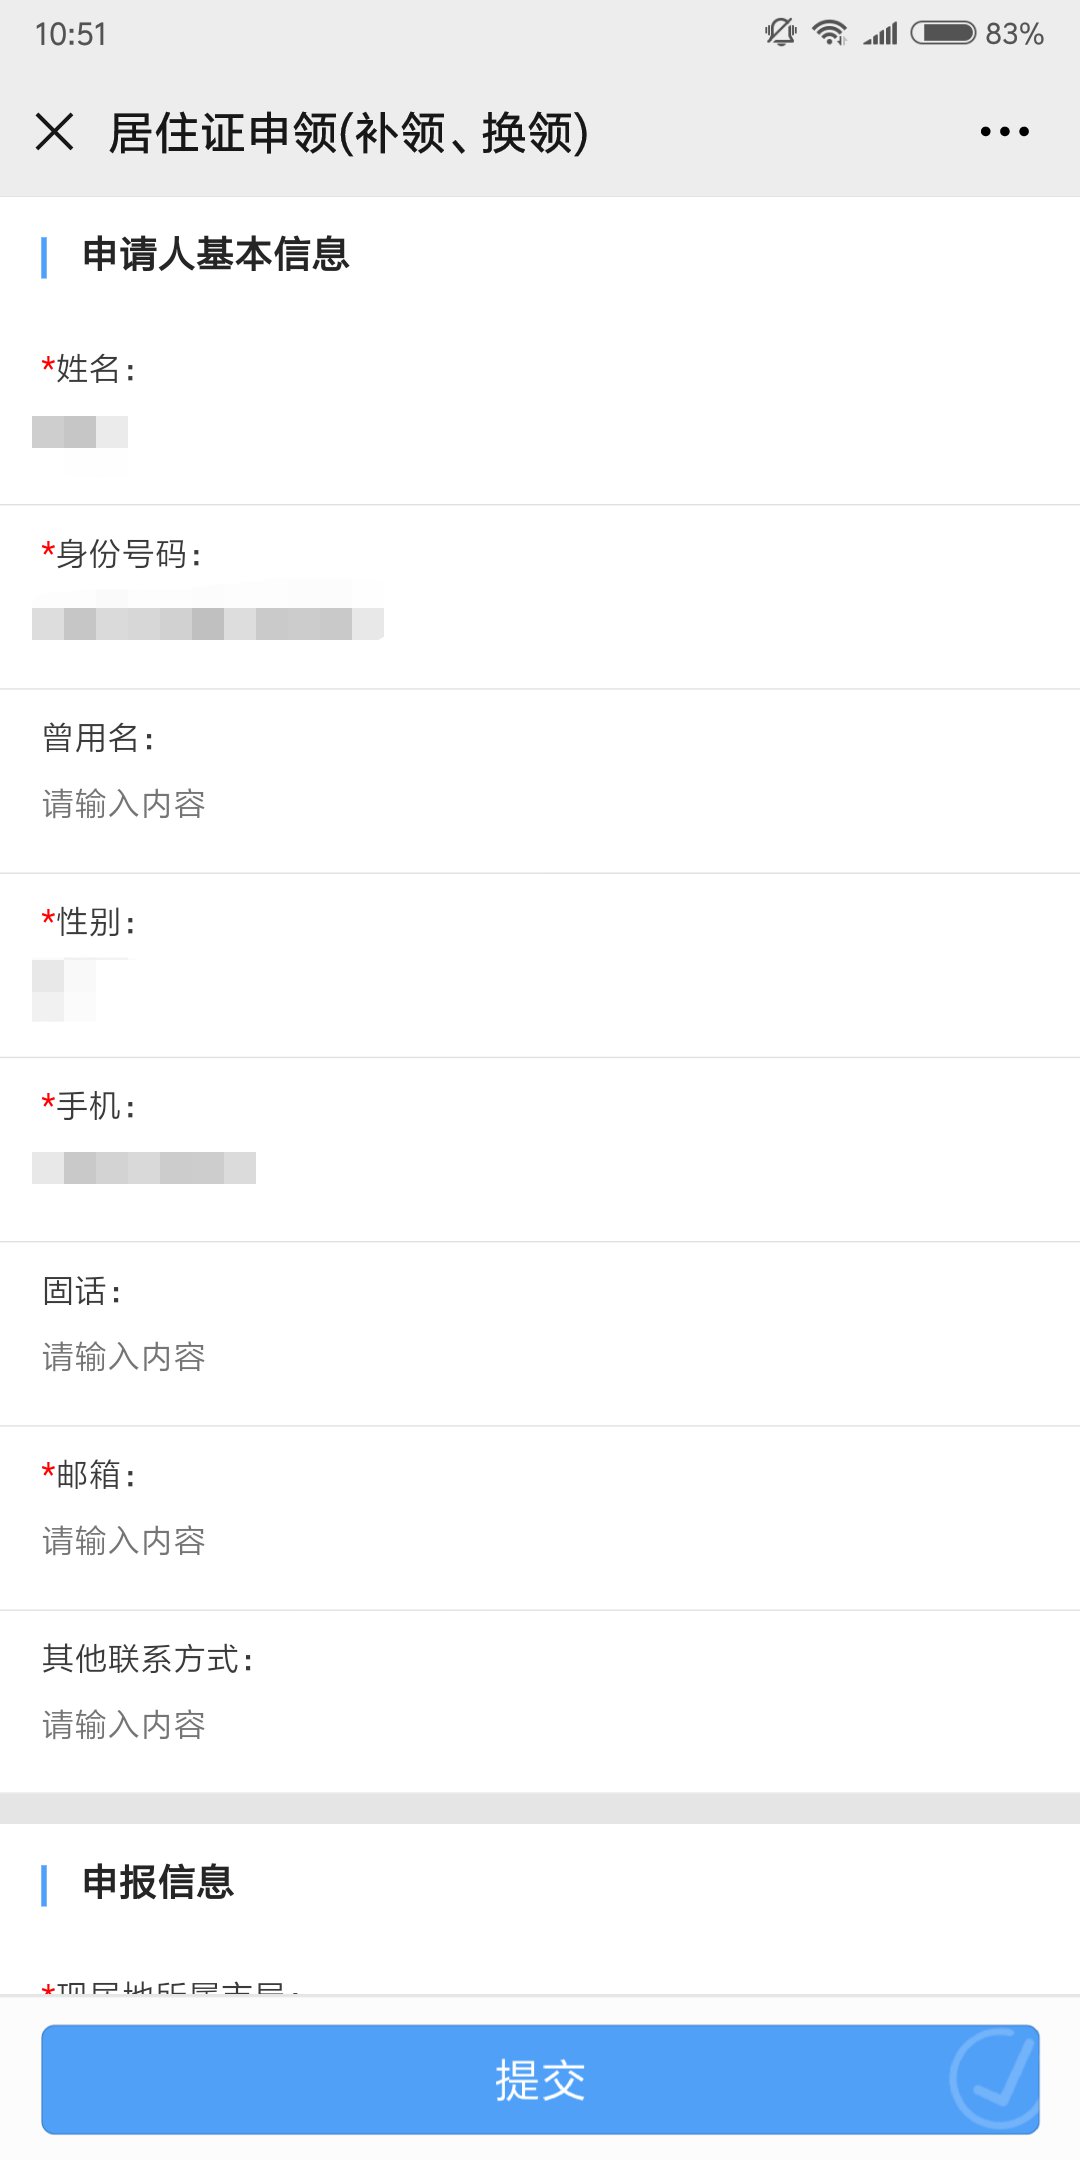Image resolution: width=1080 pixels, height=2160 pixels.
Task: Tap the Wi-Fi status icon
Action: 830,33
